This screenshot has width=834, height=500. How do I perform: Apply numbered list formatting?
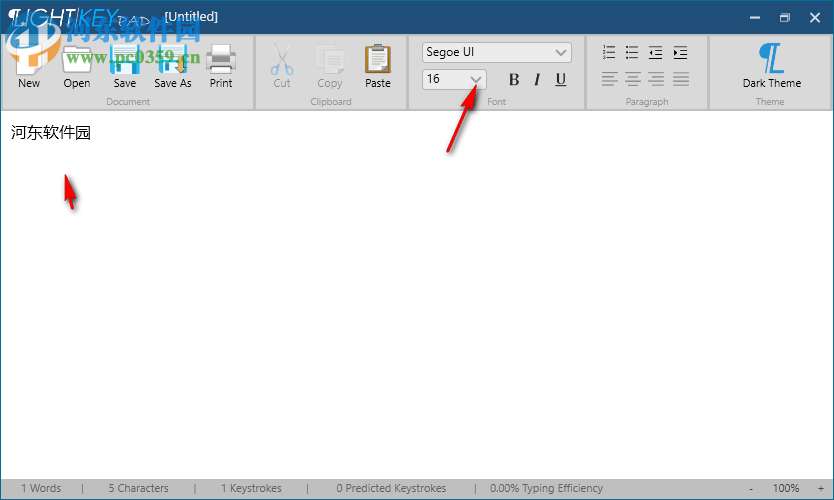point(609,52)
